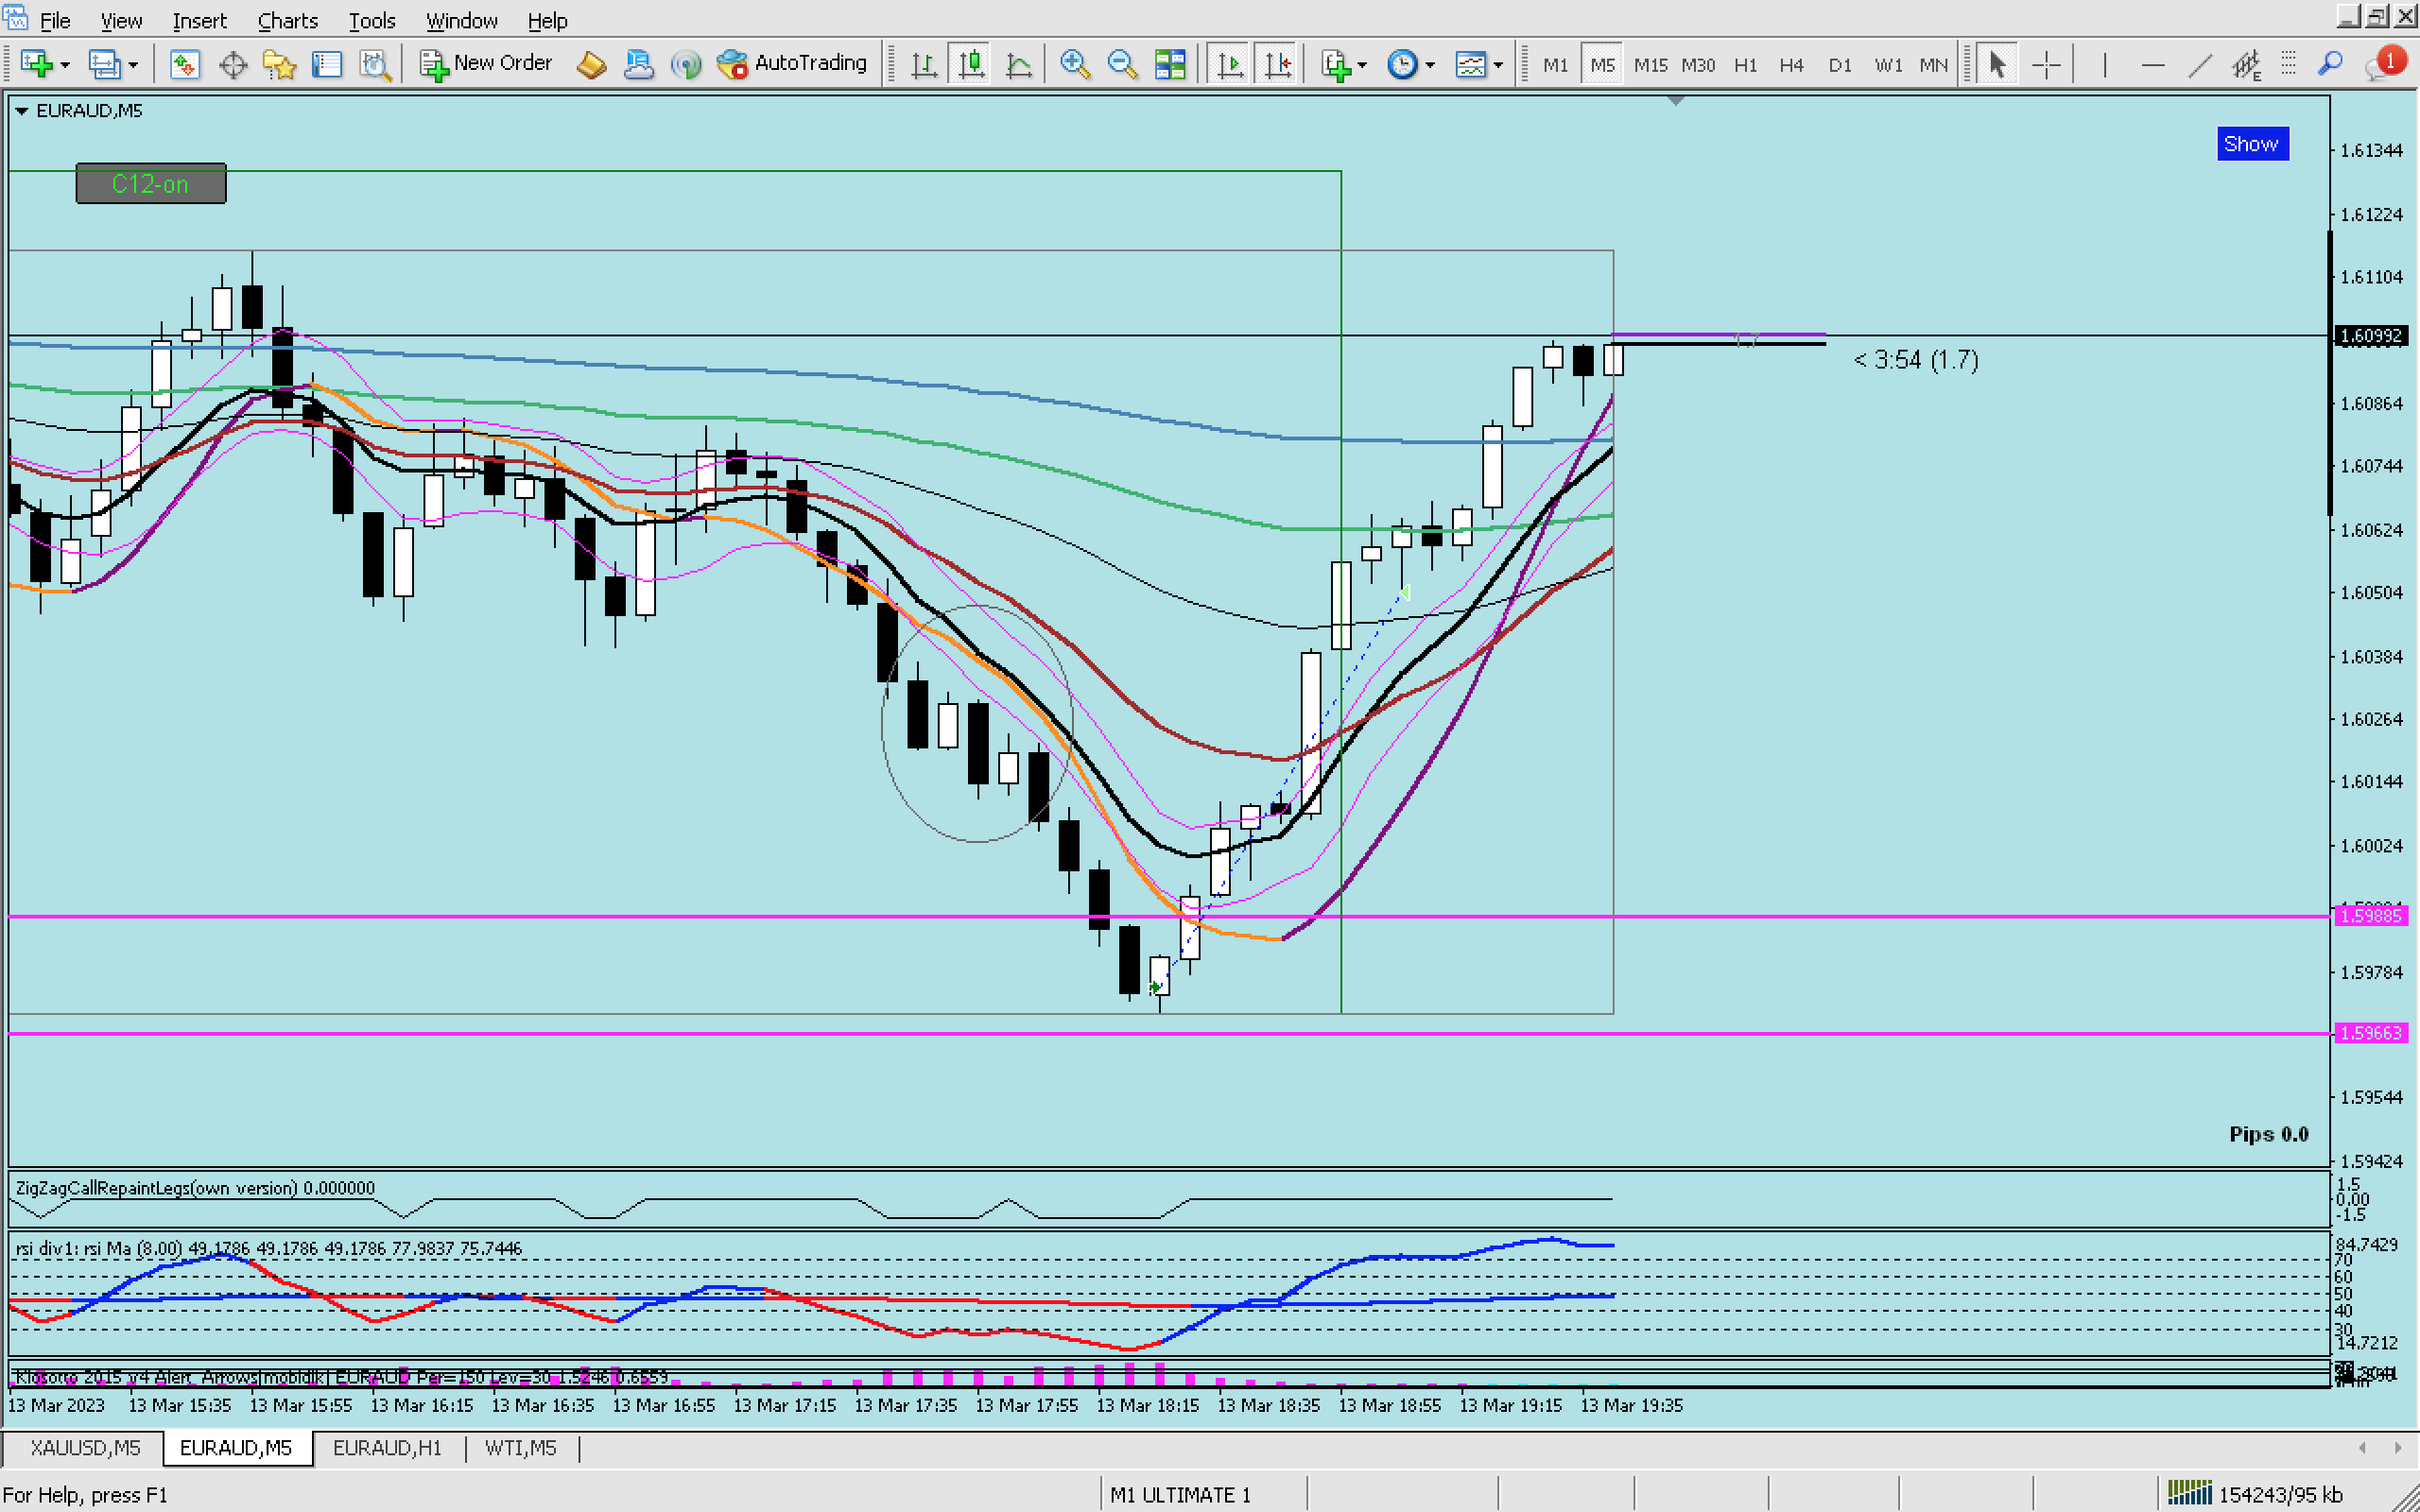2420x1512 pixels.
Task: Toggle the AutoTrading button
Action: (793, 63)
